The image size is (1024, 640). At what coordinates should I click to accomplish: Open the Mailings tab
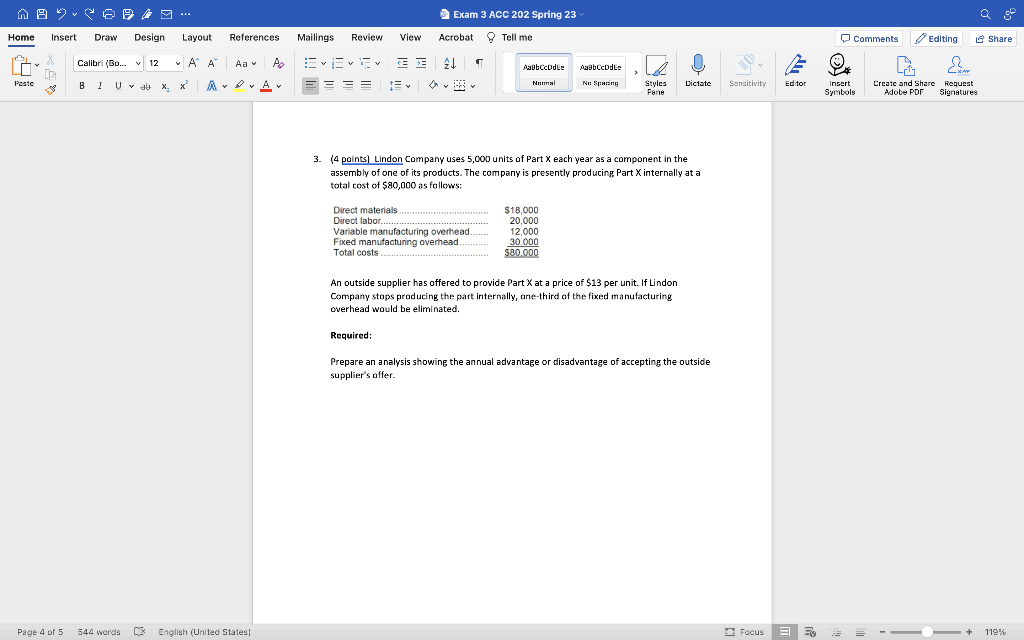tap(315, 37)
